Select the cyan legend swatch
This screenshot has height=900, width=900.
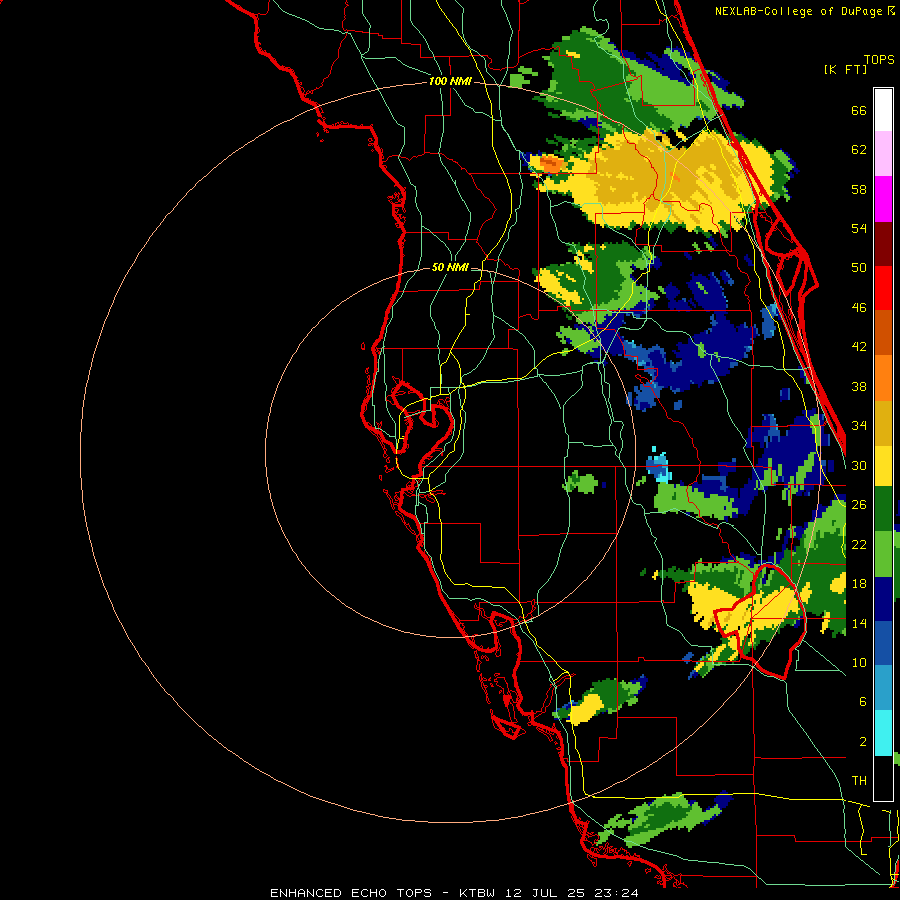pos(883,734)
